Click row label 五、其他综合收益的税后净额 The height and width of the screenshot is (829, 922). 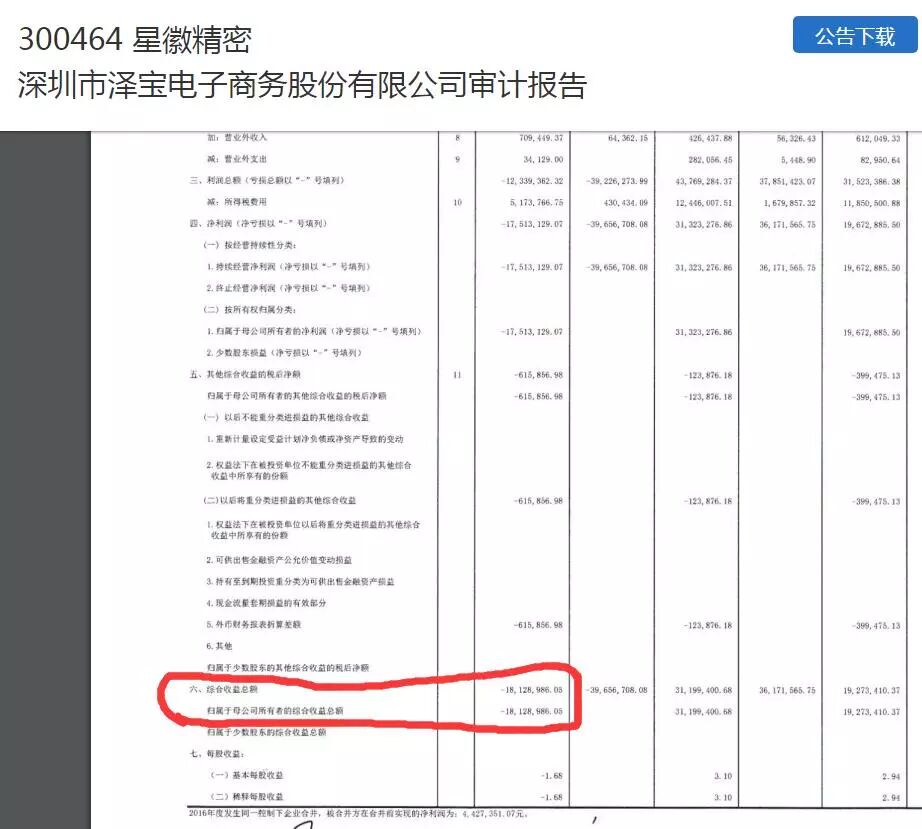pyautogui.click(x=246, y=375)
